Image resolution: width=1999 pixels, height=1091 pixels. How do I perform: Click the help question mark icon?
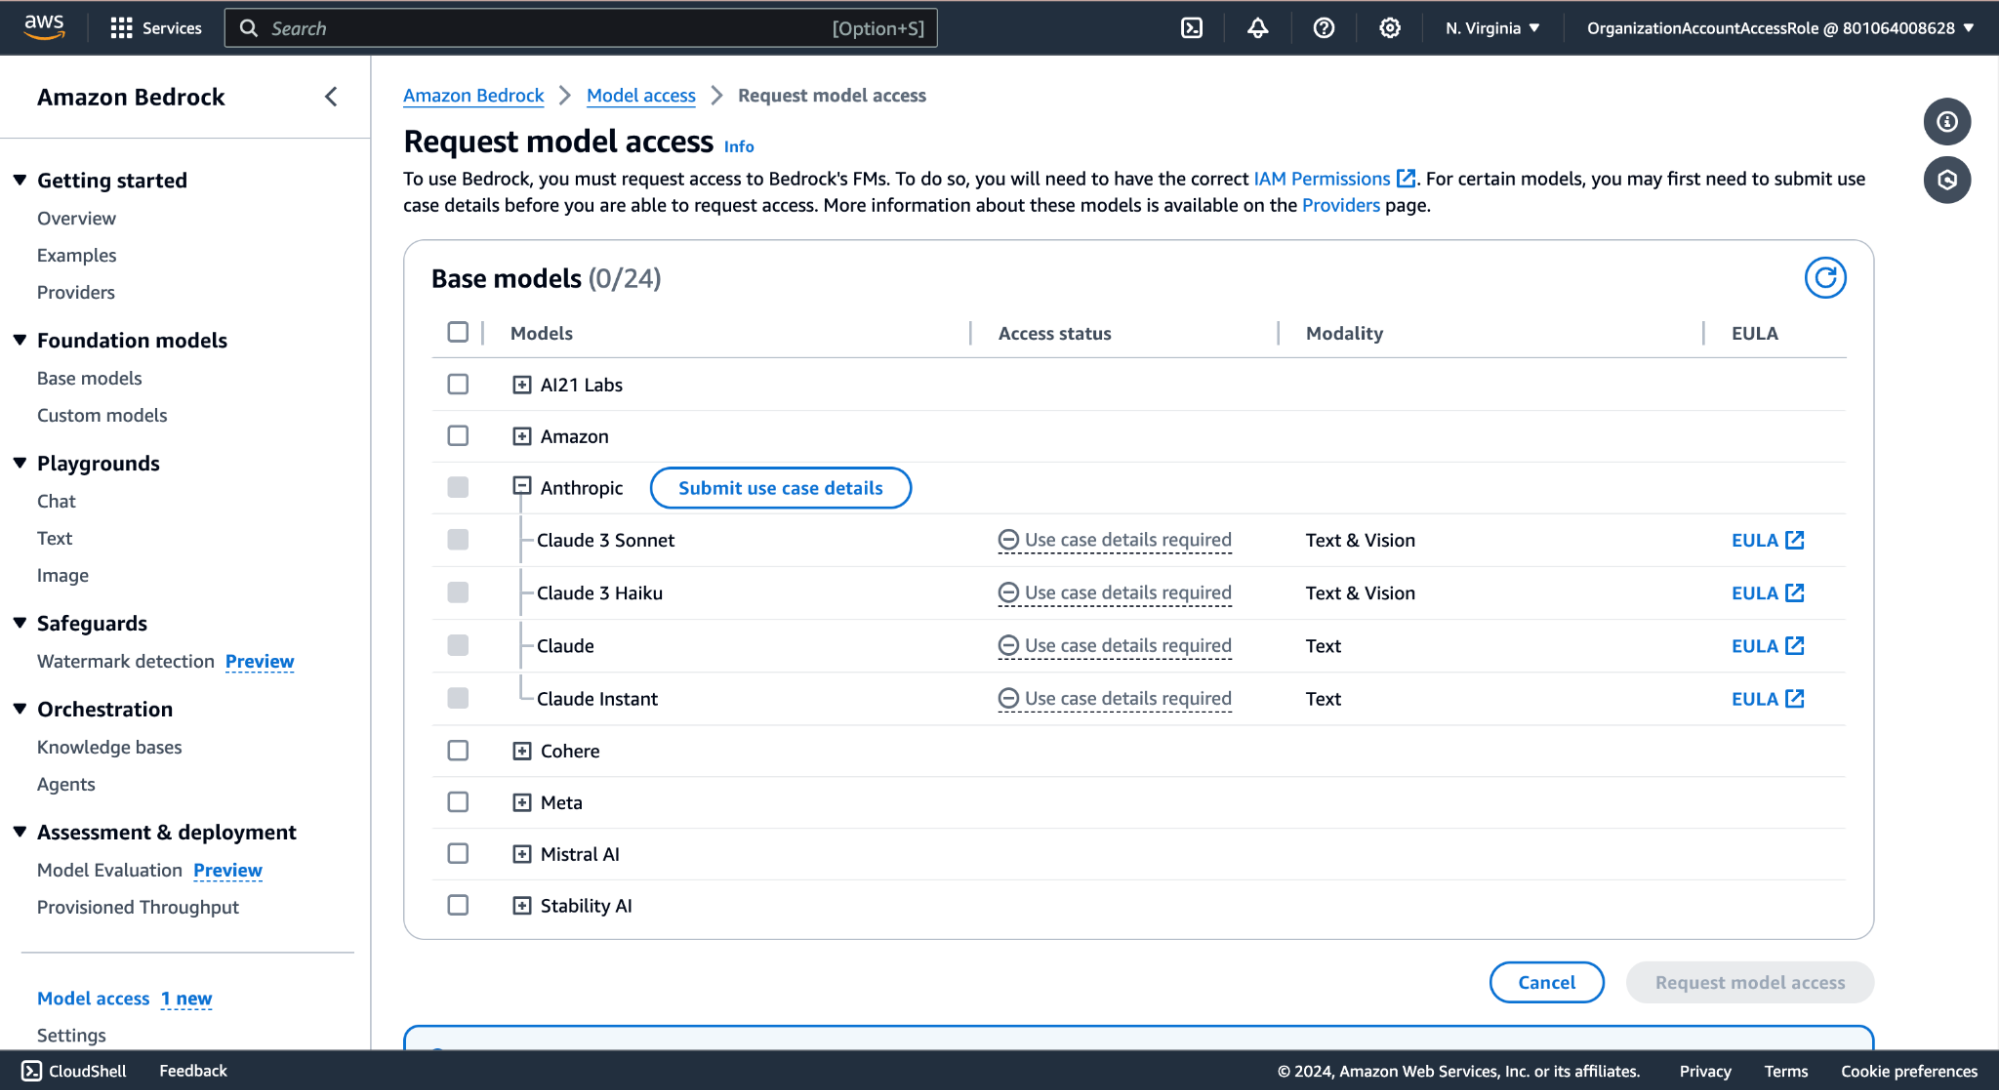(x=1323, y=27)
